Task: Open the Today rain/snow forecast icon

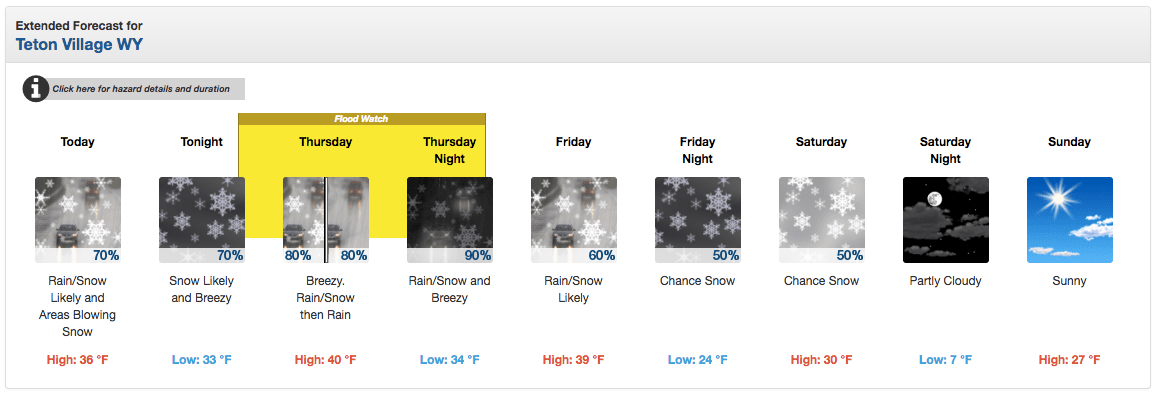Action: 77,220
